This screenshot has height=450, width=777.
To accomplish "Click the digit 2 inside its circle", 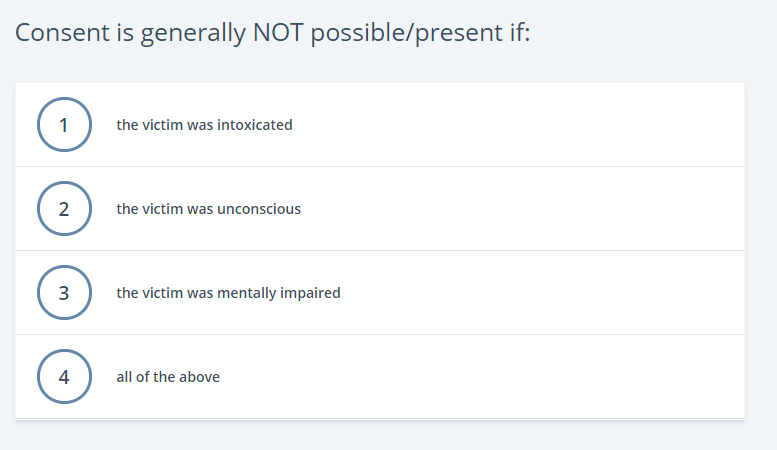I will 64,210.
